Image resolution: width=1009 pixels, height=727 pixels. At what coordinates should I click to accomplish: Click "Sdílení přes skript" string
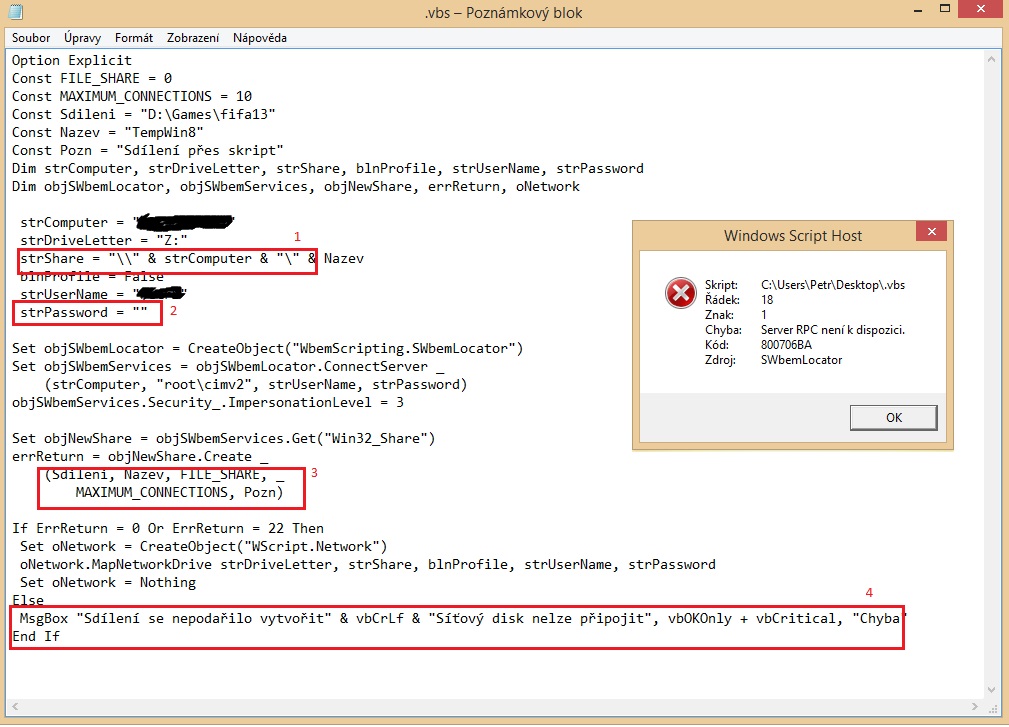point(199,151)
